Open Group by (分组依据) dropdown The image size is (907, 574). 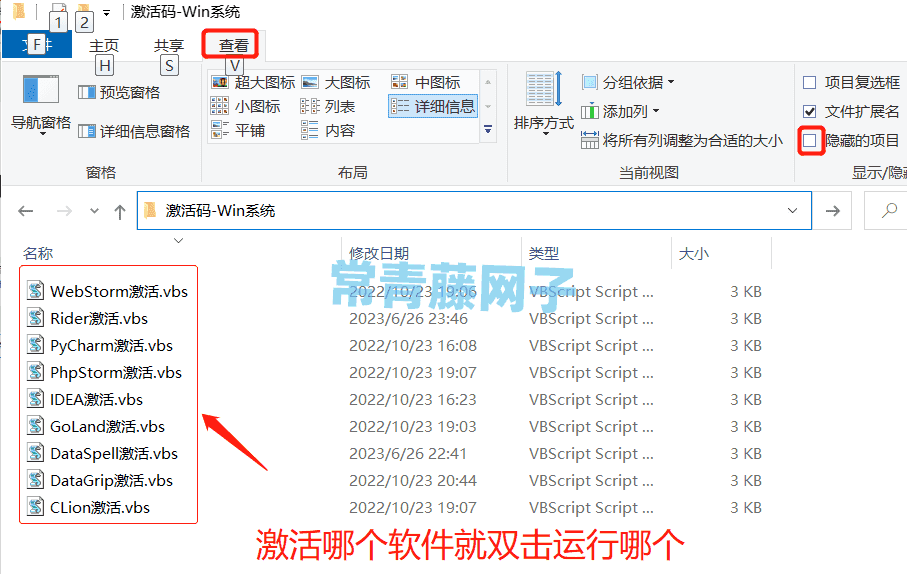tap(628, 82)
